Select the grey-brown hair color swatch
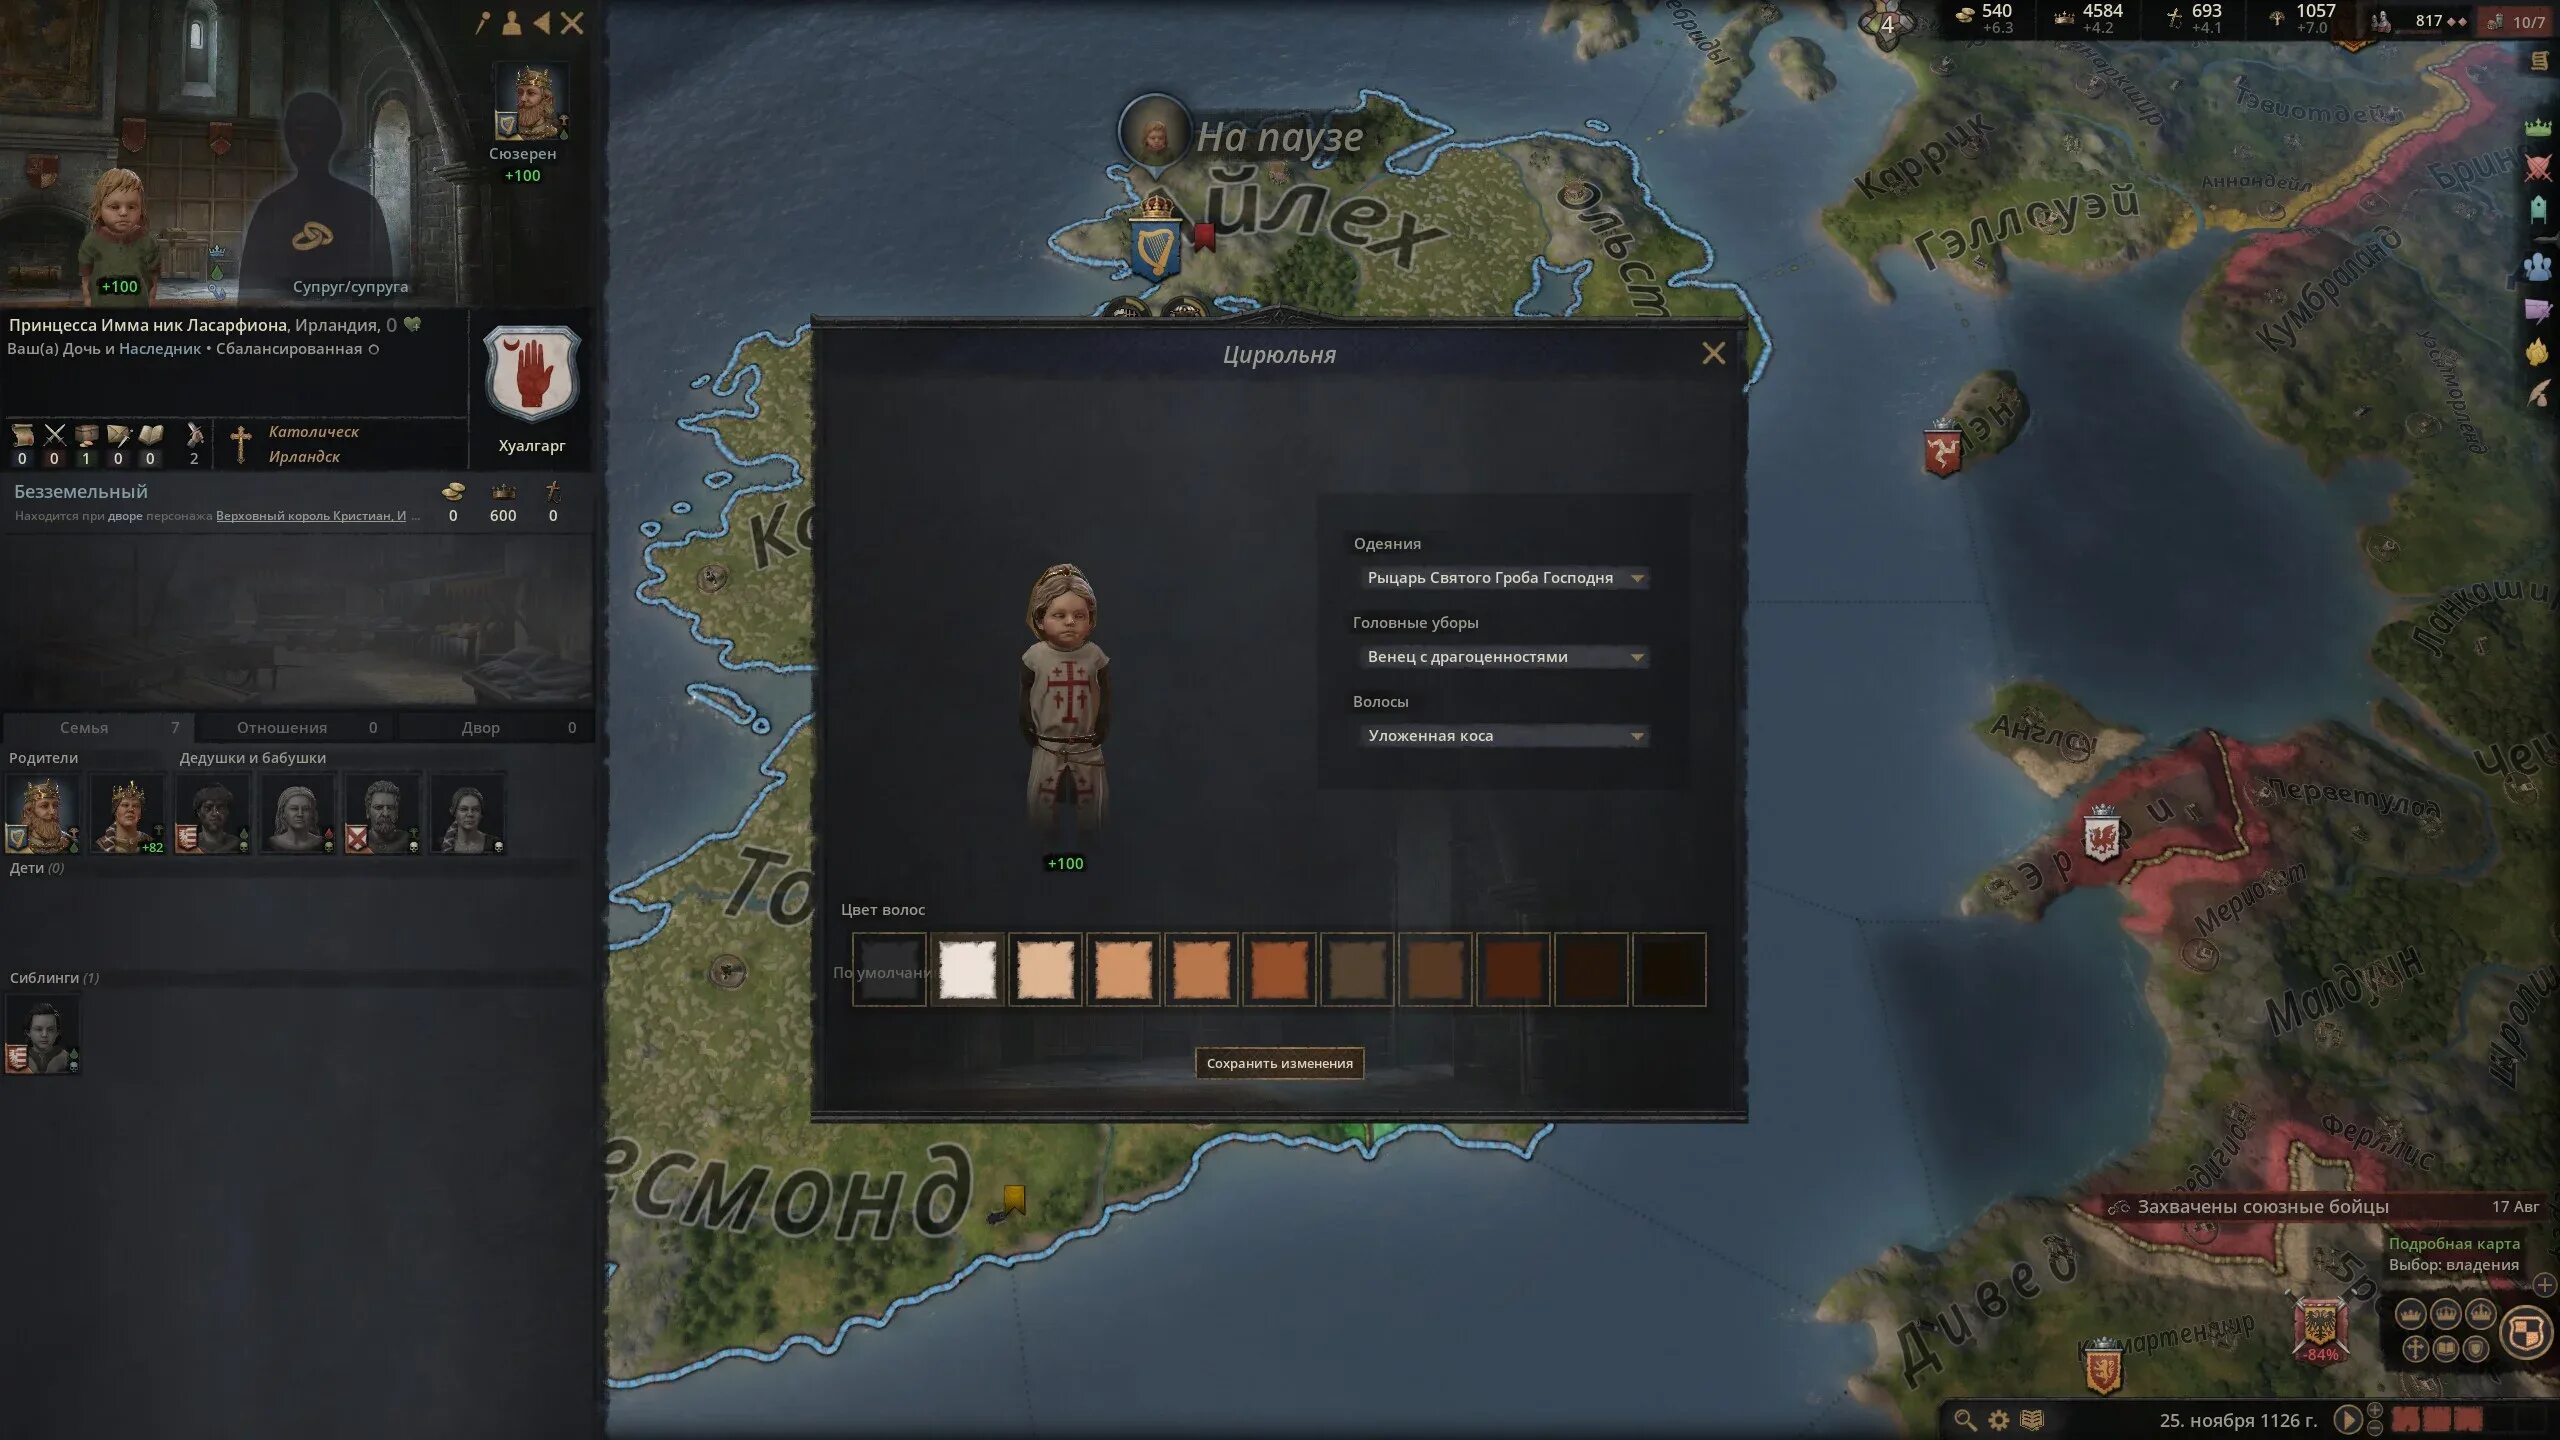The image size is (2560, 1440). 1357,969
